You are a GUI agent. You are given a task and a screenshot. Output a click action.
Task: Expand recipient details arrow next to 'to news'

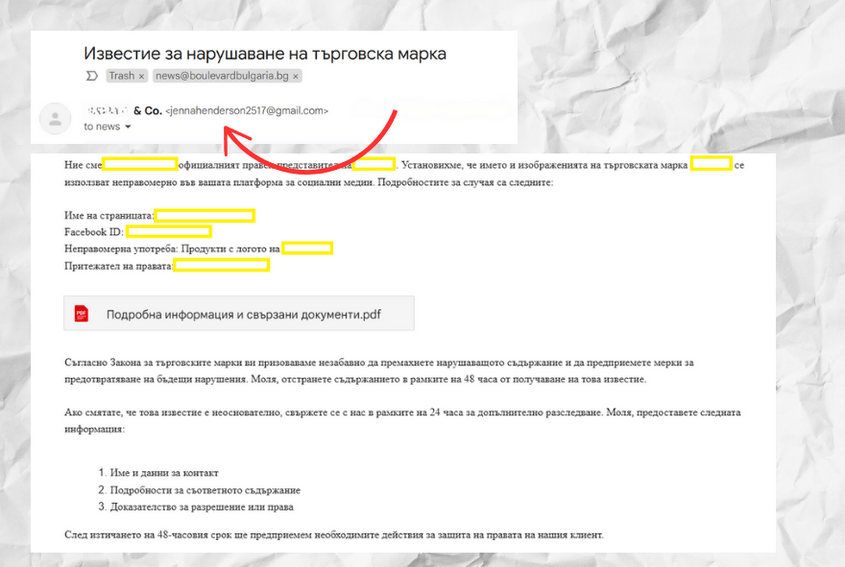[128, 127]
